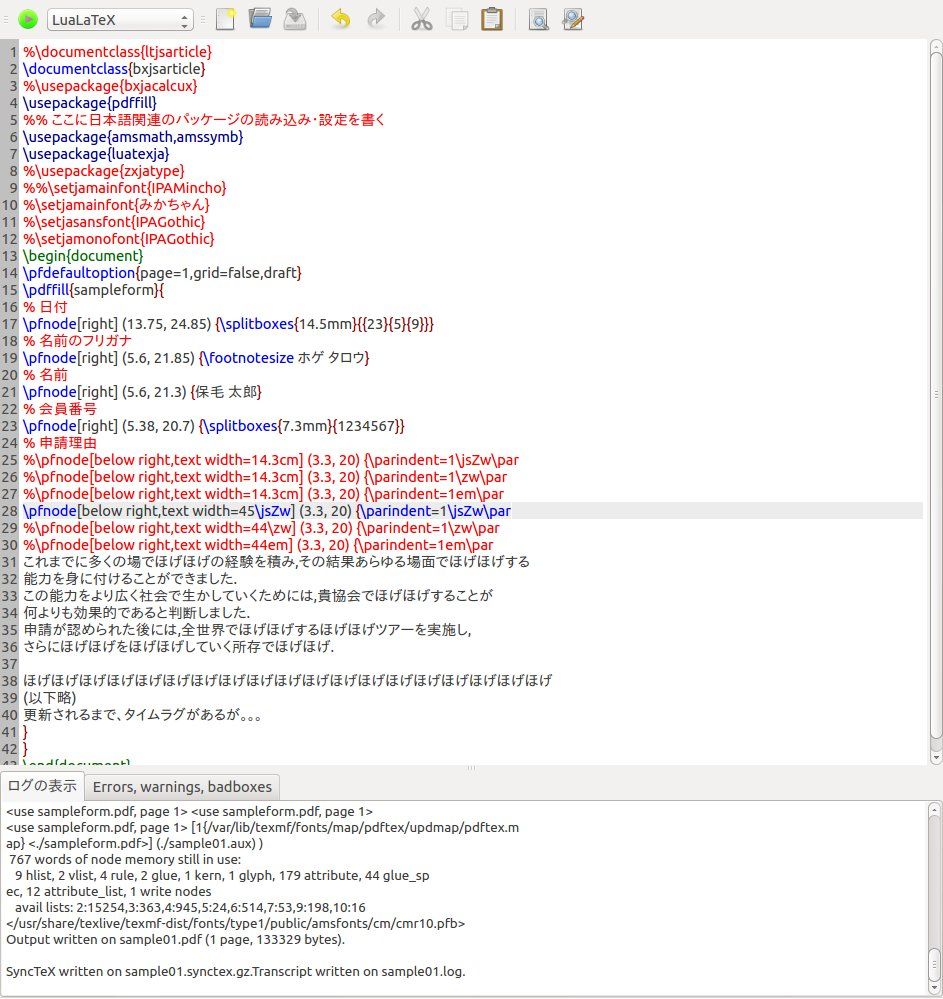Open the Find and Replace dialog
The height and width of the screenshot is (999, 943).
[573, 19]
